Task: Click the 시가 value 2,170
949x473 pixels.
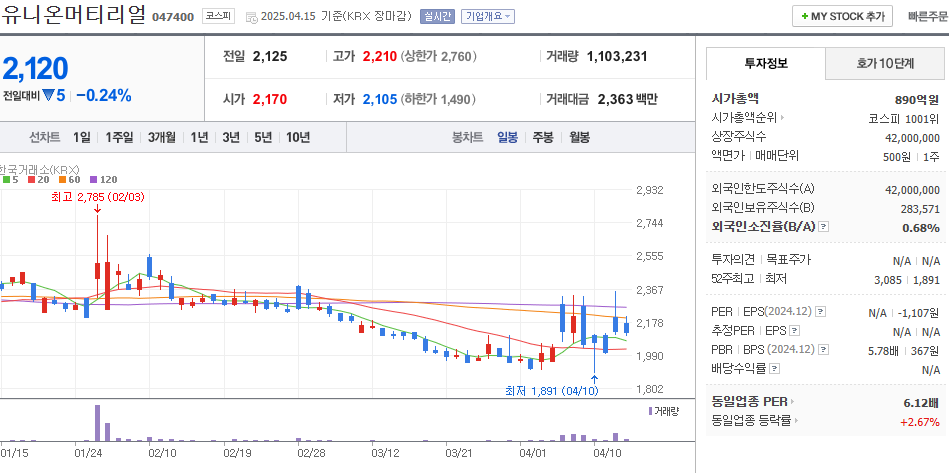Action: [270, 100]
